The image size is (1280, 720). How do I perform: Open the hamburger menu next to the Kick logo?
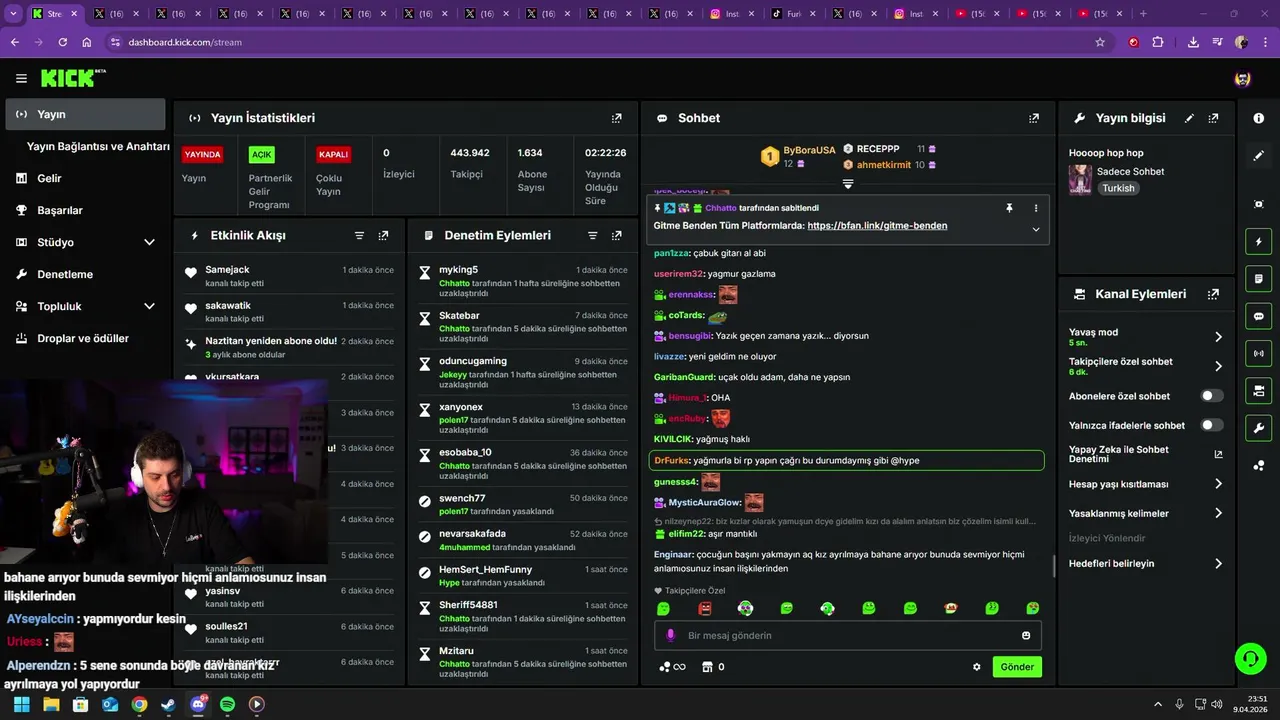(21, 78)
